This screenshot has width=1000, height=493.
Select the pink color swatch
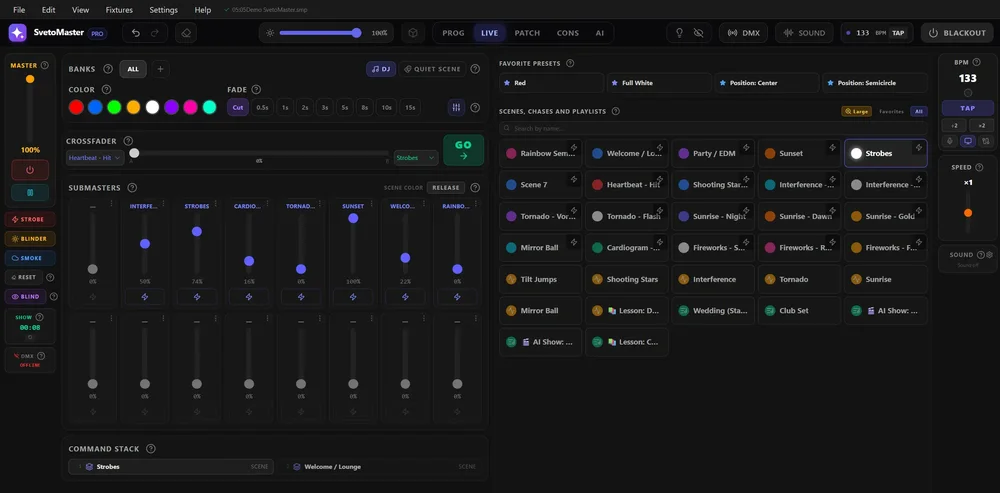190,108
